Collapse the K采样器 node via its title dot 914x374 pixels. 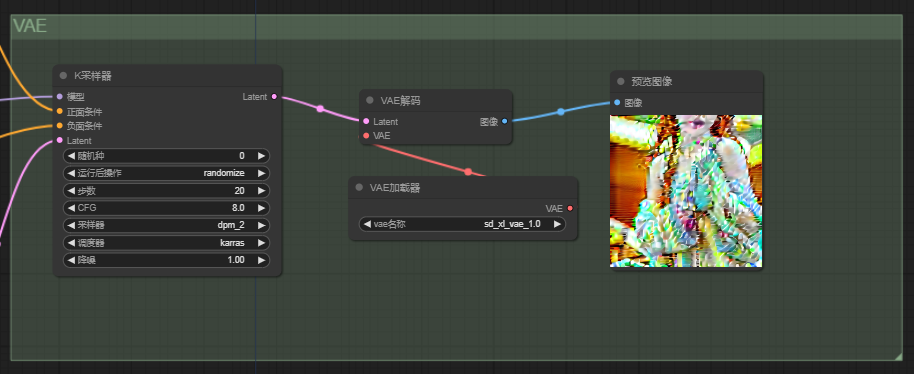(63, 76)
